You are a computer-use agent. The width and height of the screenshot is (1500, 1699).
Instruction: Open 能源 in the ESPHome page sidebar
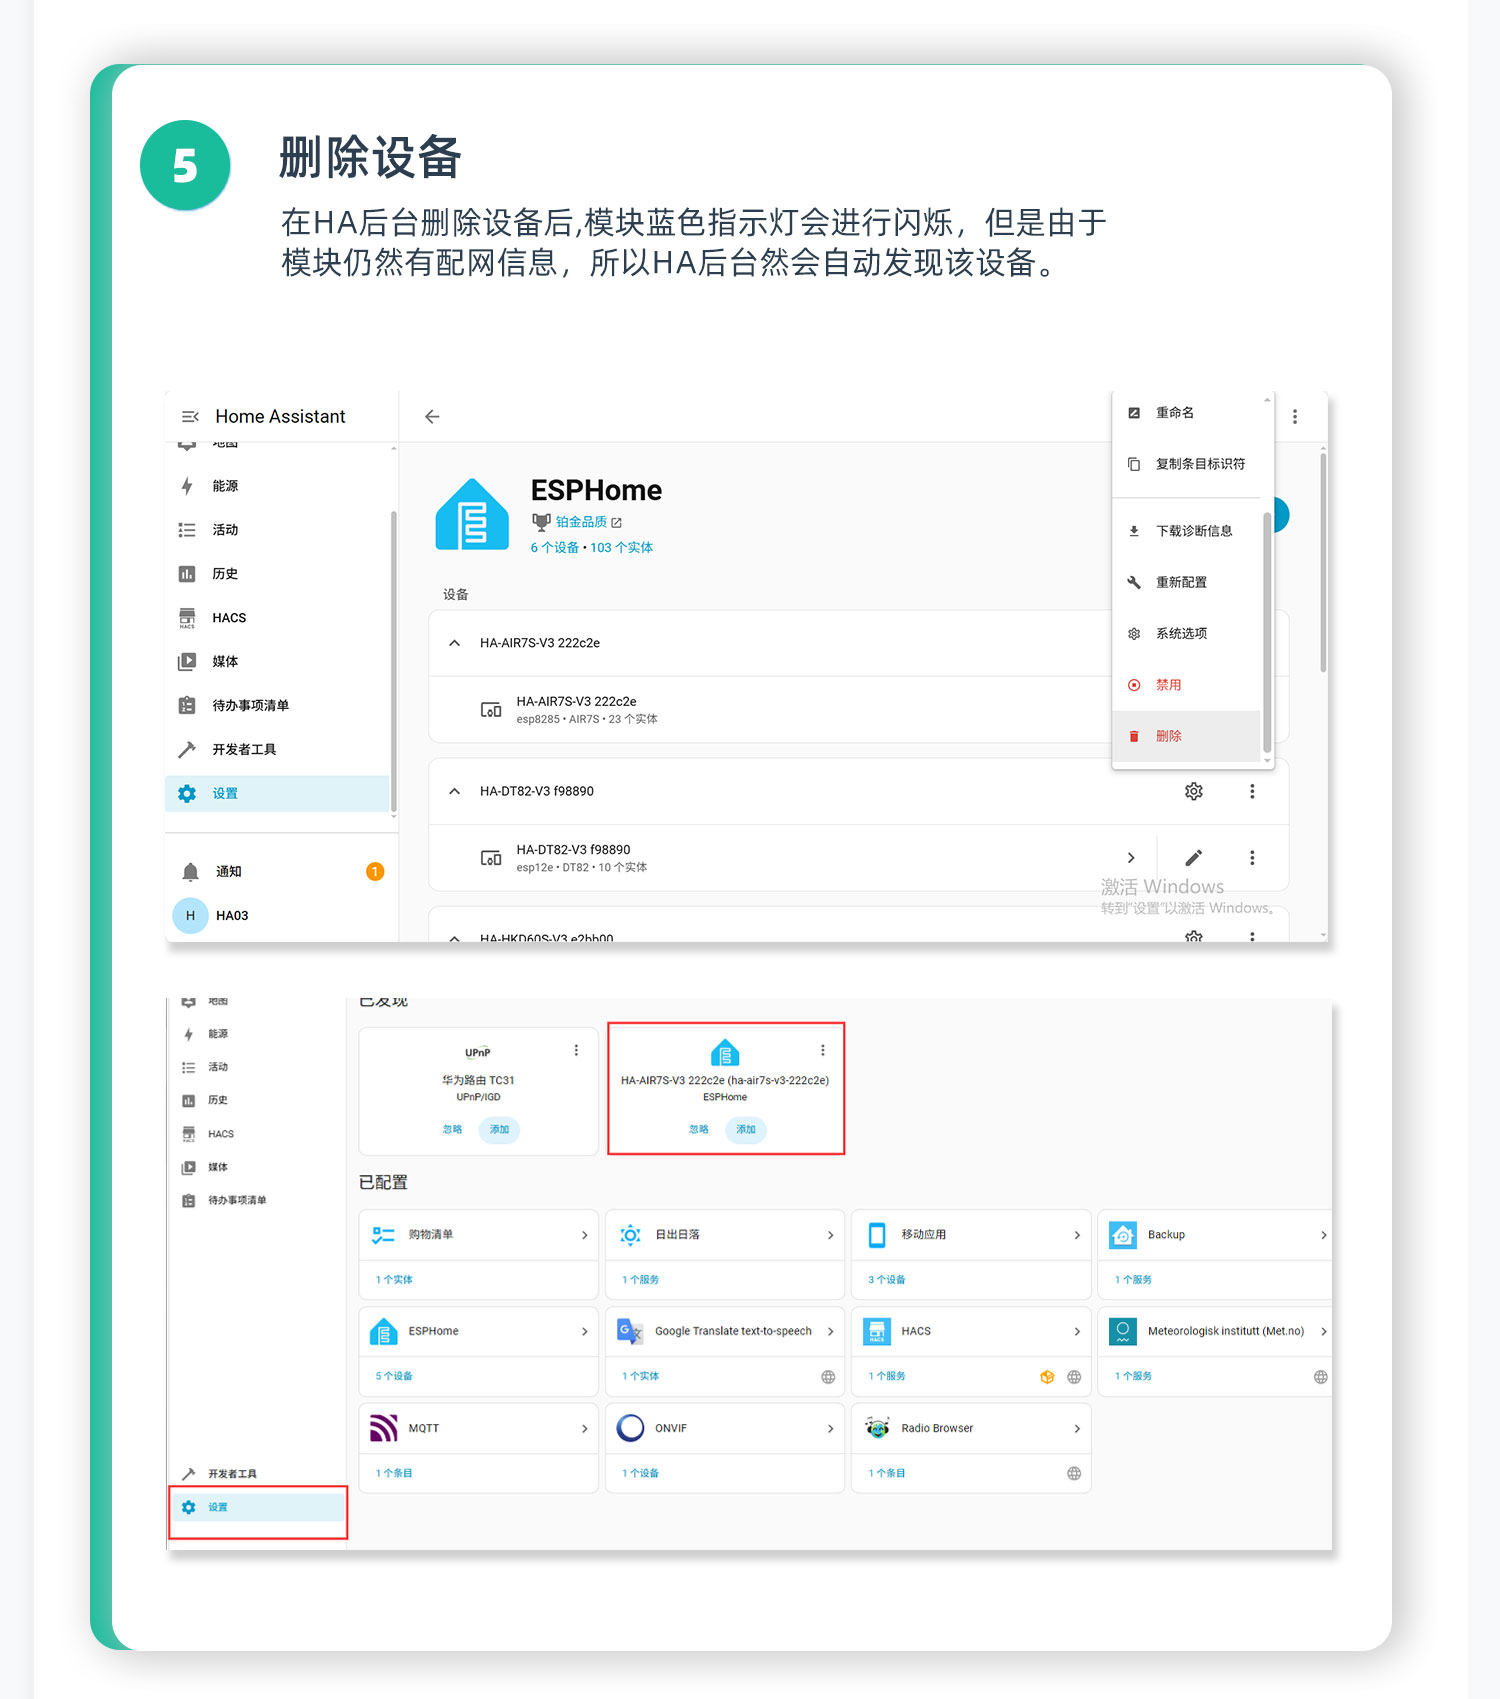[x=278, y=486]
